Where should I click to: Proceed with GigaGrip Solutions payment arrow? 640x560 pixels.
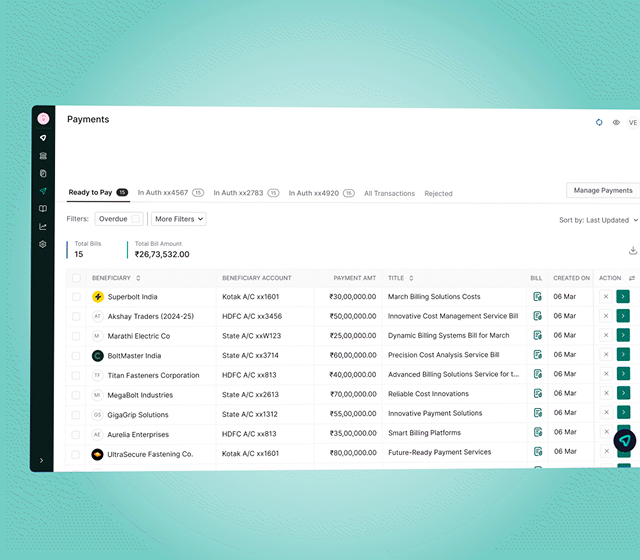[623, 412]
